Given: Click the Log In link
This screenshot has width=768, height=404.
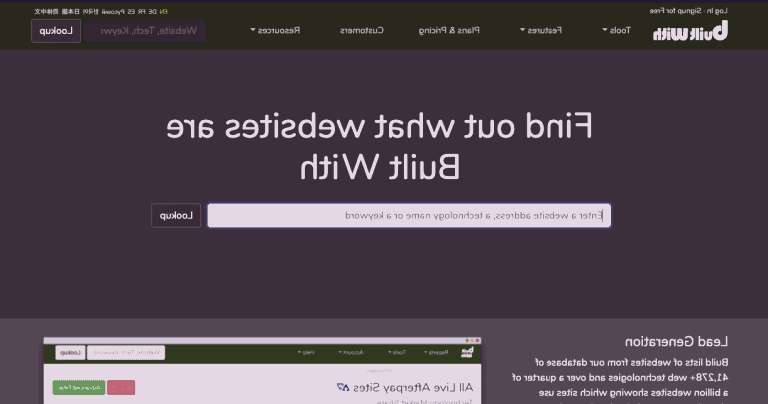Looking at the screenshot, I should coord(718,11).
